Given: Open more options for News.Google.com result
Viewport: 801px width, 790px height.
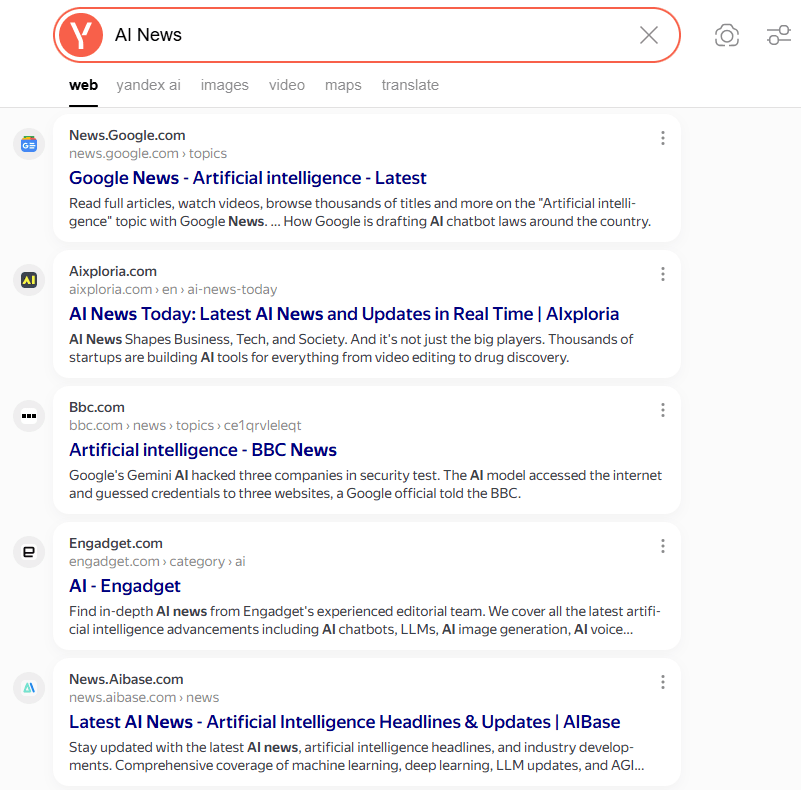Looking at the screenshot, I should click(x=663, y=138).
